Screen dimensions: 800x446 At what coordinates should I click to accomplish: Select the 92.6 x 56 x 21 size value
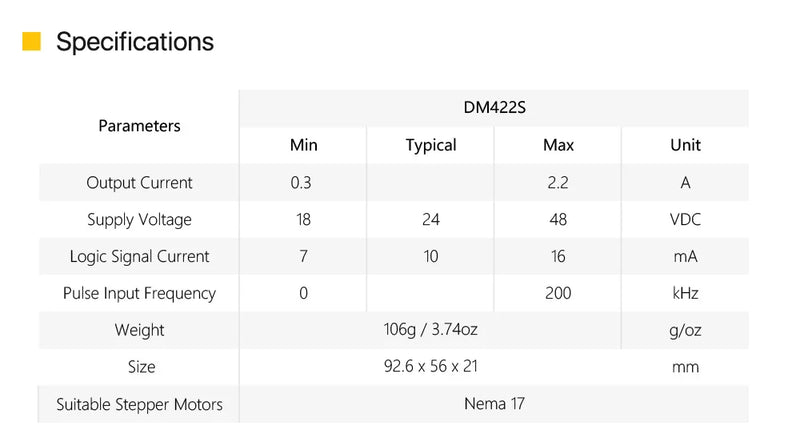click(x=431, y=367)
